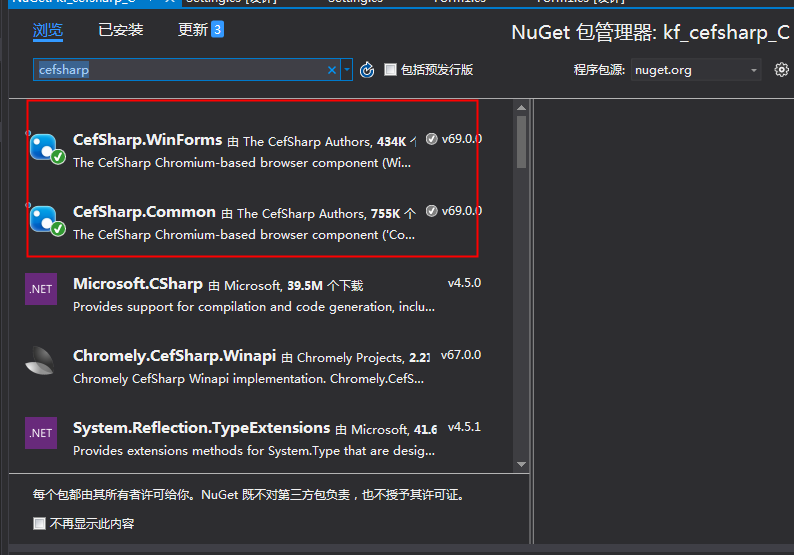This screenshot has height=555, width=794.
Task: Enable the 包括预发行版 checkbox
Action: (390, 69)
